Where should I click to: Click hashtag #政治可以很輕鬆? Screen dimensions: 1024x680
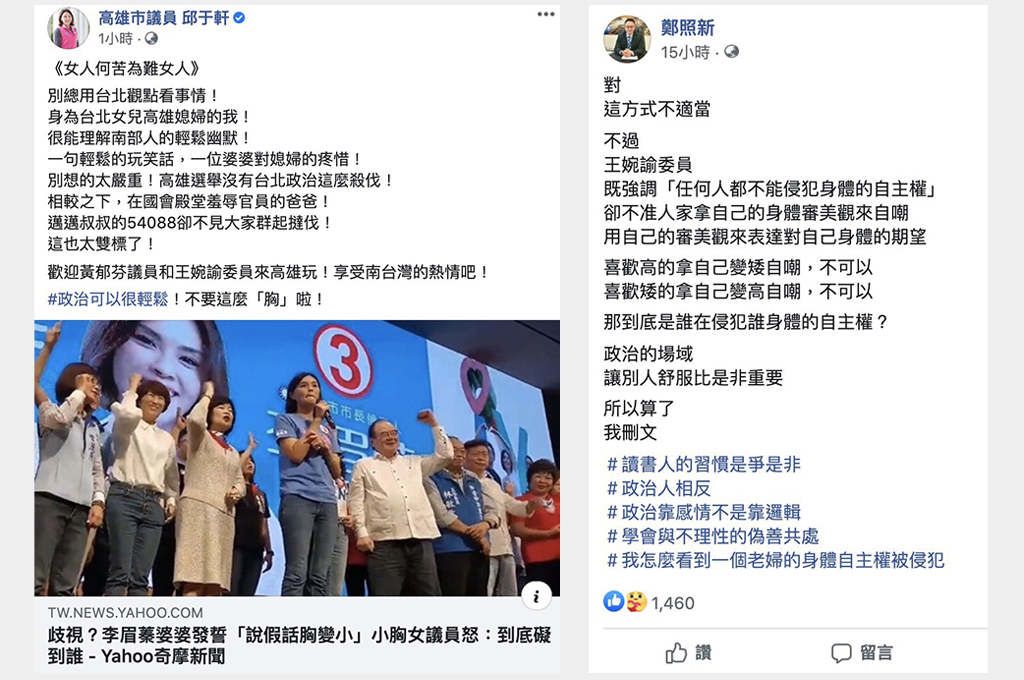click(x=108, y=299)
